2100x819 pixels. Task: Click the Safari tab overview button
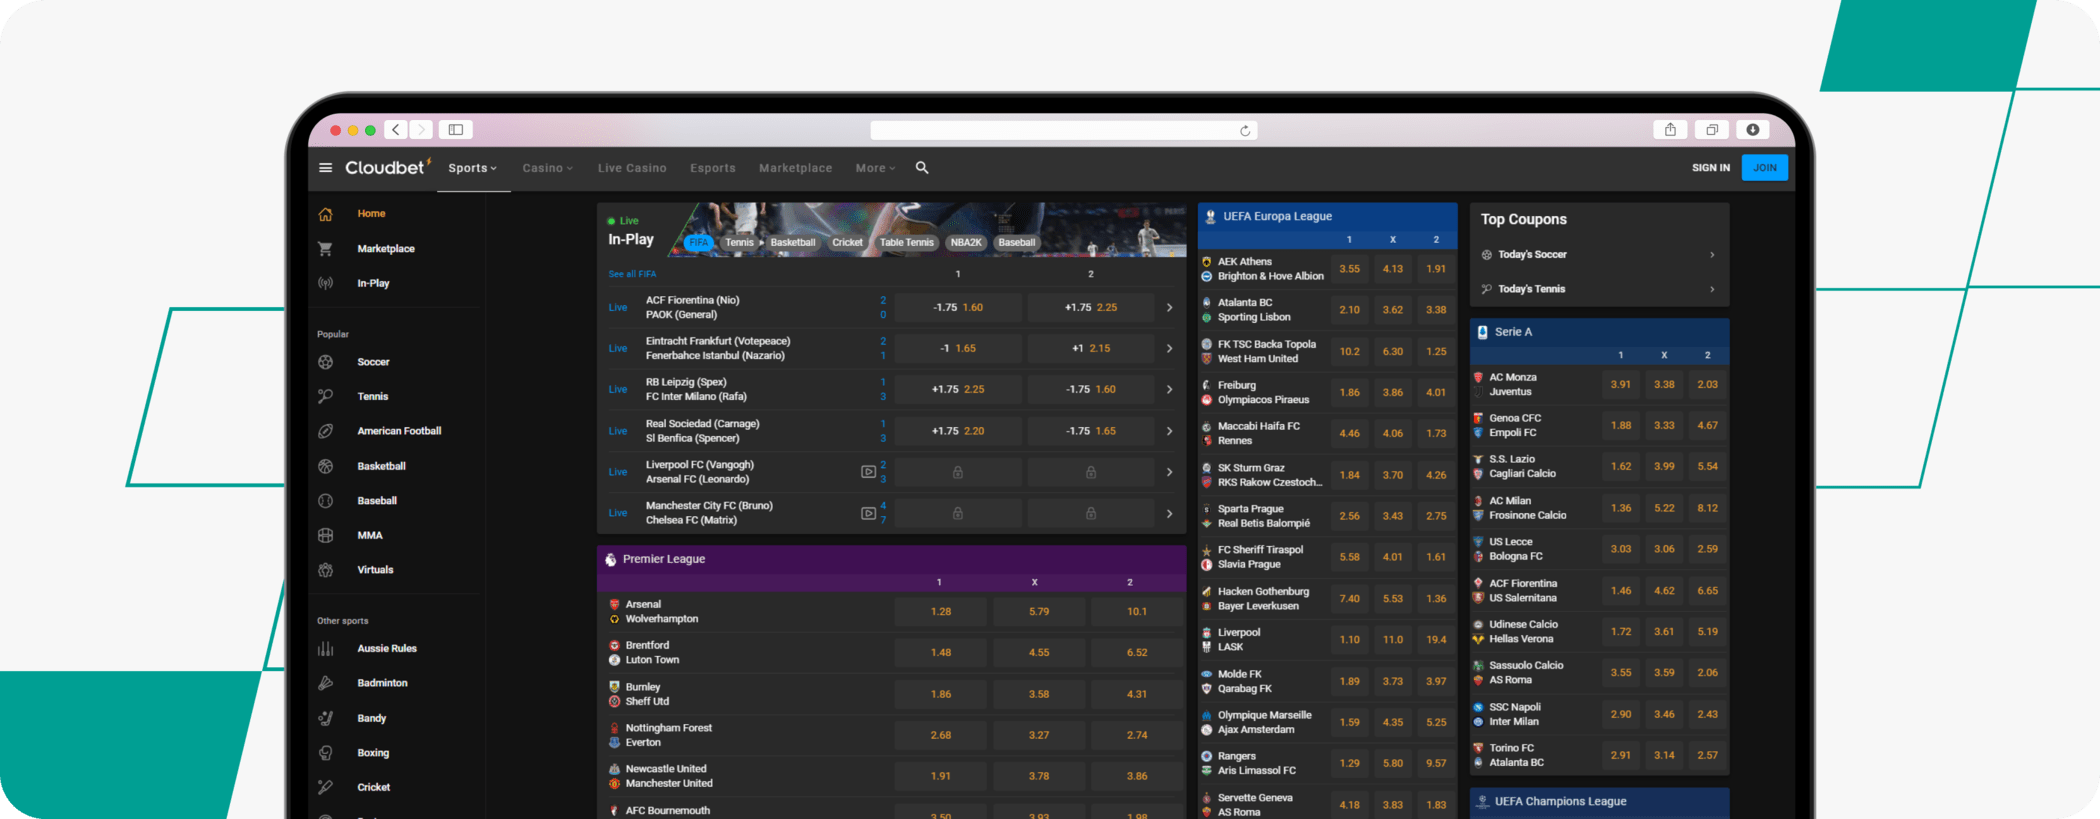pyautogui.click(x=1712, y=130)
